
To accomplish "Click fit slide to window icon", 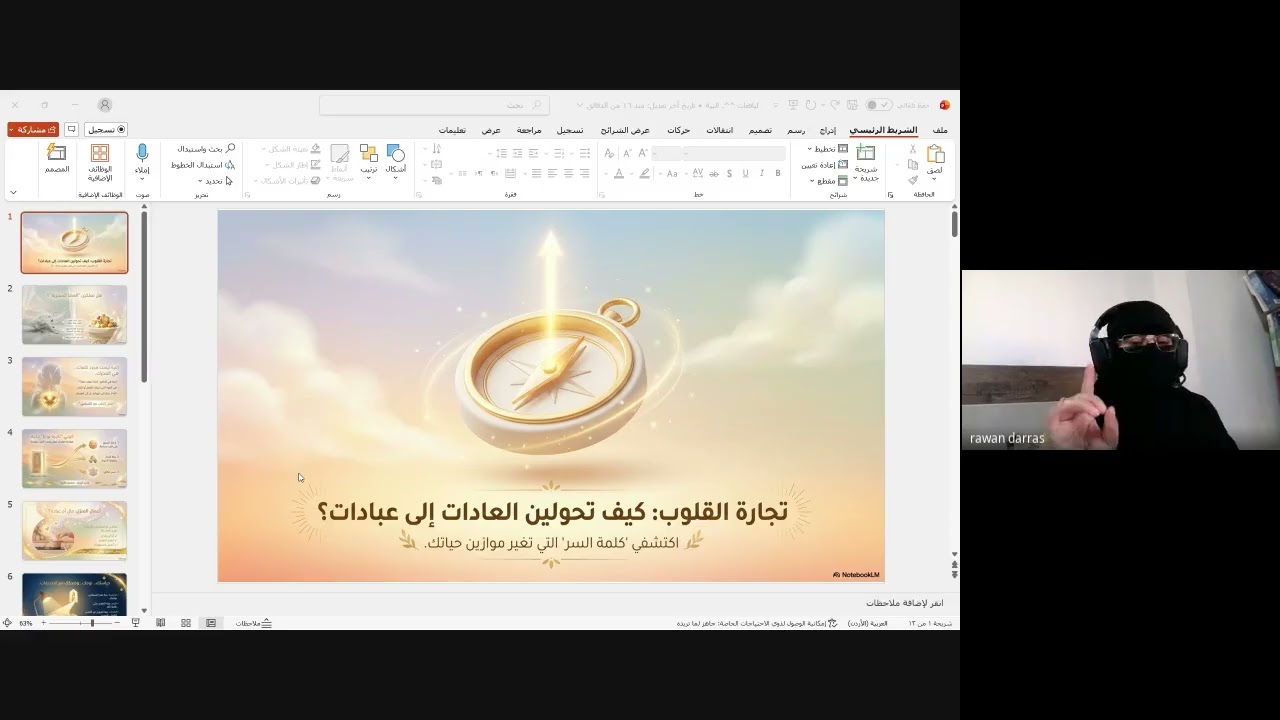I will click(7, 623).
